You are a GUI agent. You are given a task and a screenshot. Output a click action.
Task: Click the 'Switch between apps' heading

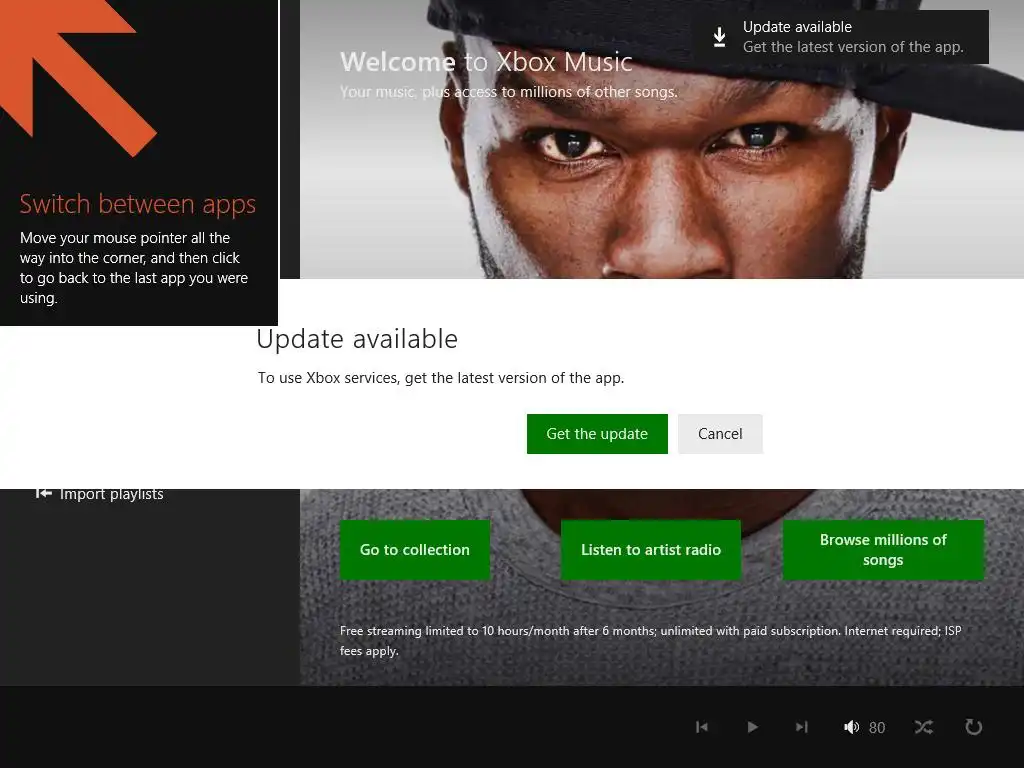138,204
